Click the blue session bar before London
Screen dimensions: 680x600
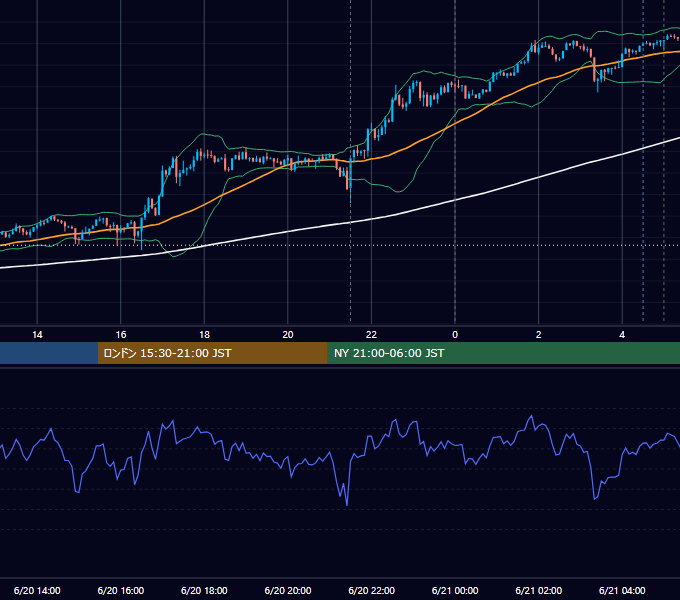(49, 353)
